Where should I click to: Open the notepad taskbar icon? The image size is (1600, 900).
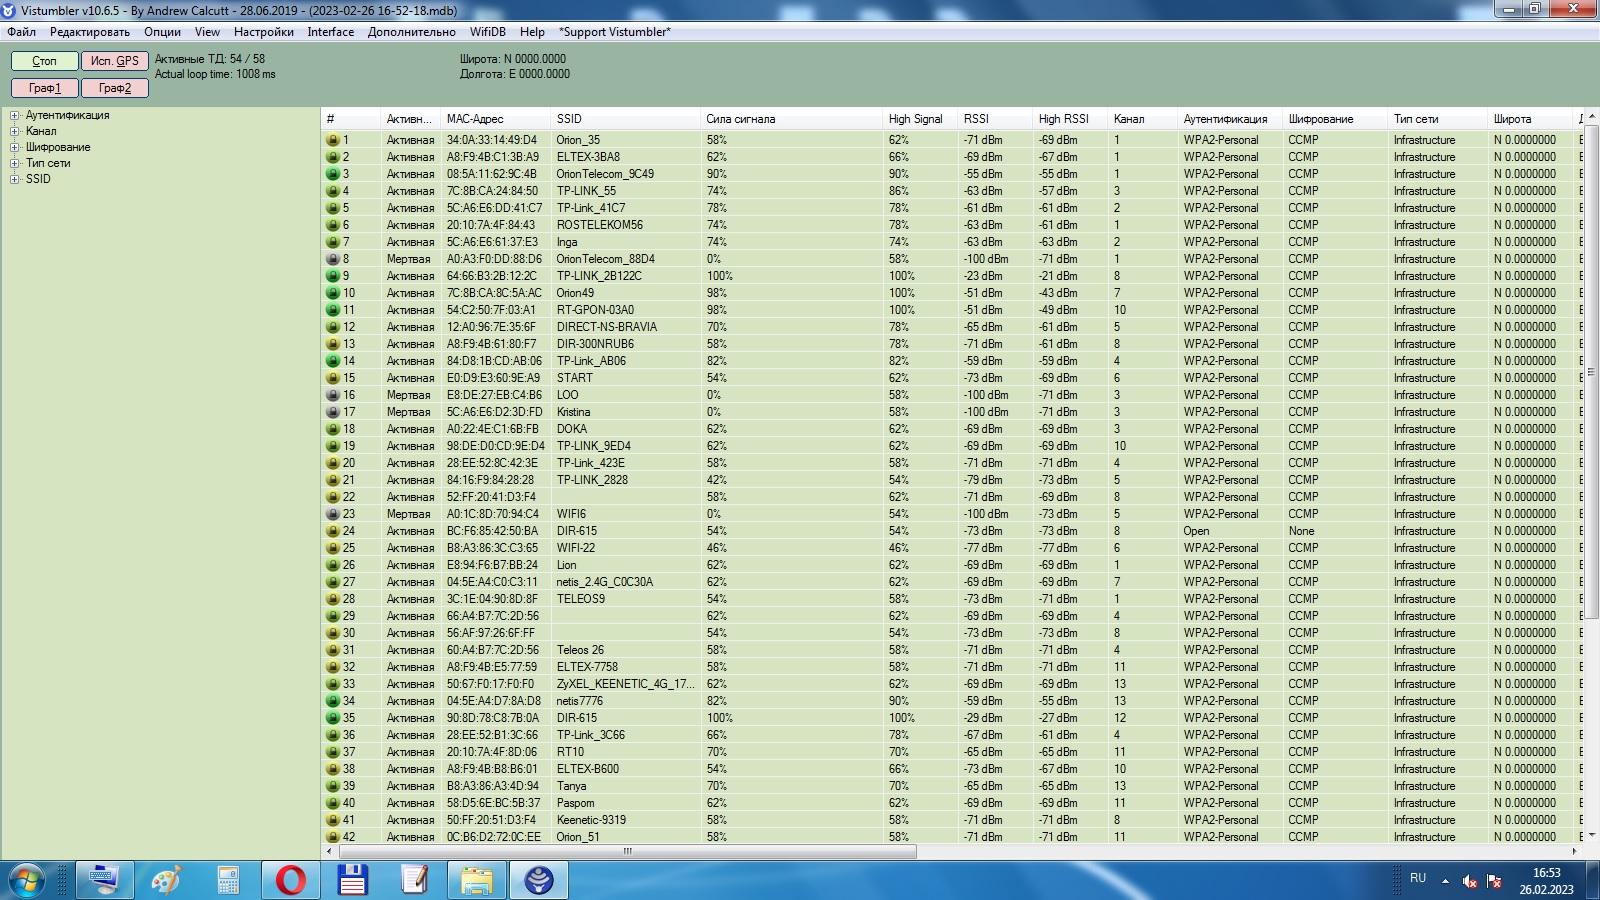[x=414, y=880]
